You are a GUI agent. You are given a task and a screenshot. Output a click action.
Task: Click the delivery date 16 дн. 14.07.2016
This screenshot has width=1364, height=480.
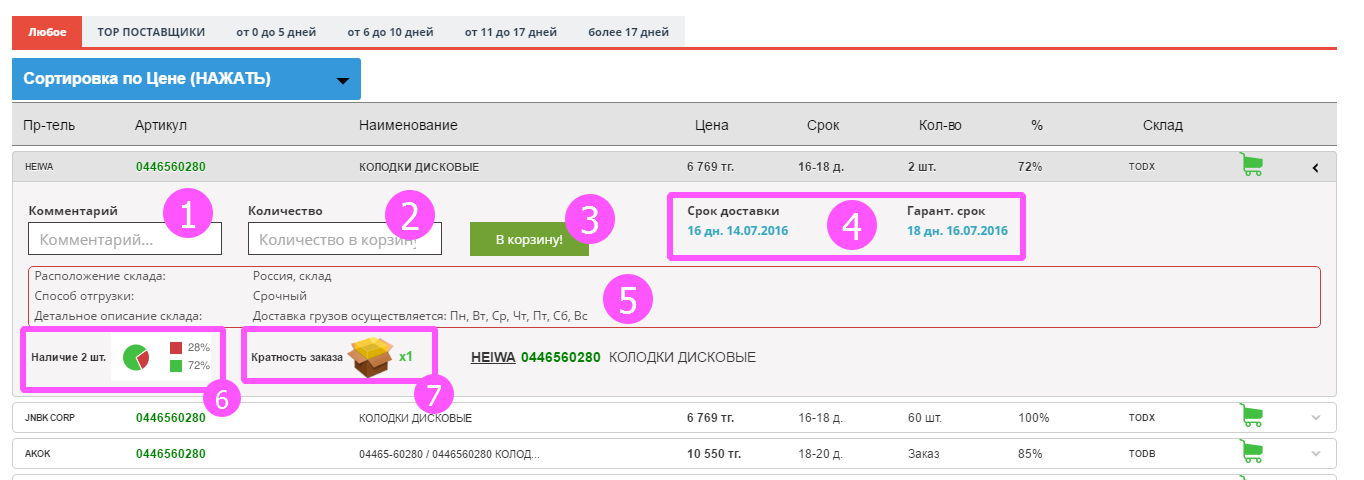pyautogui.click(x=738, y=231)
